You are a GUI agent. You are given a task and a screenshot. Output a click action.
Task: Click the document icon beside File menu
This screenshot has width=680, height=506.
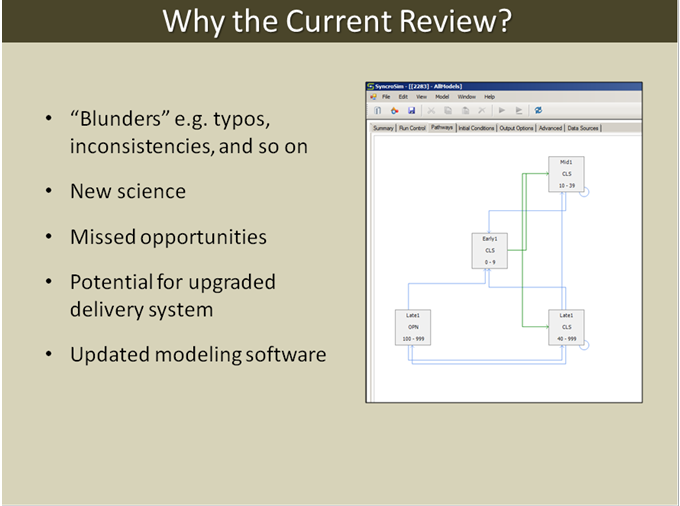[373, 97]
